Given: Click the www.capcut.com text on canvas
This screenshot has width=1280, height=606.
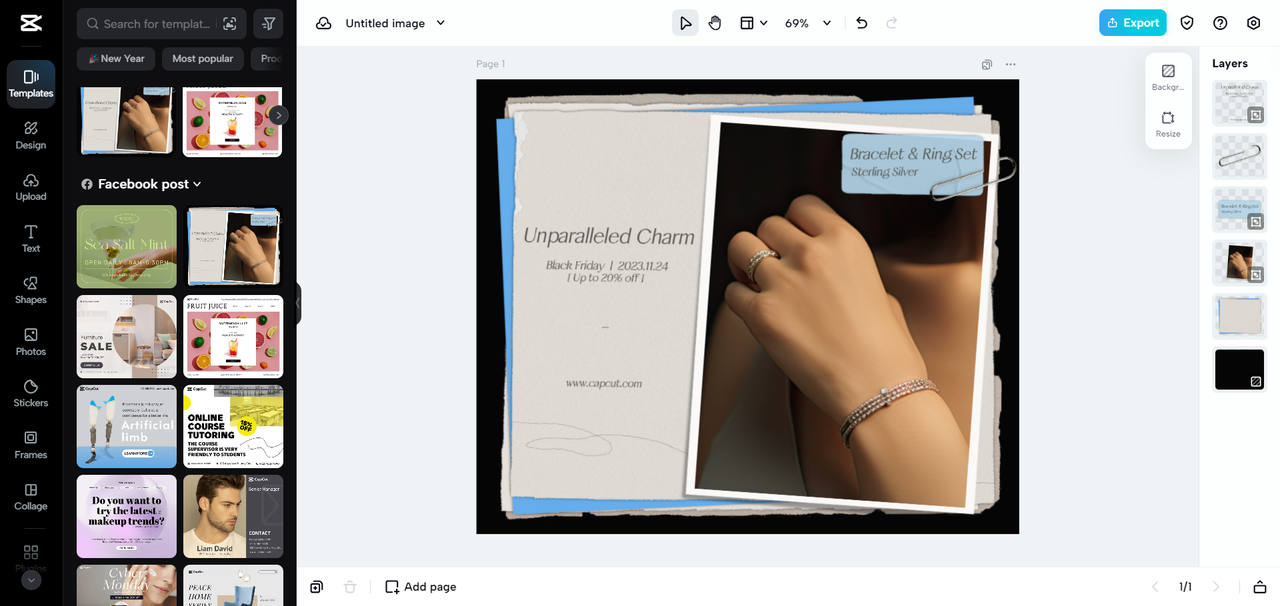Looking at the screenshot, I should point(603,383).
